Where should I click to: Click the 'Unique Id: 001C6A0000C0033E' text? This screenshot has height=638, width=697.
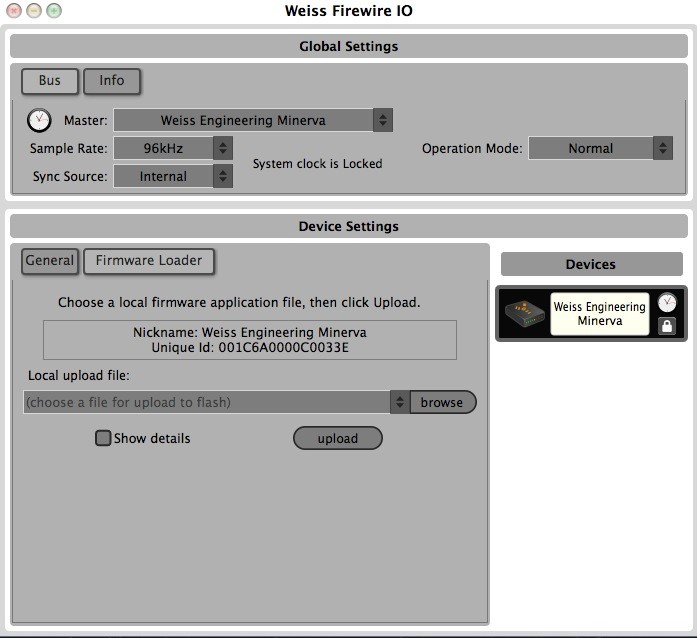(x=250, y=348)
